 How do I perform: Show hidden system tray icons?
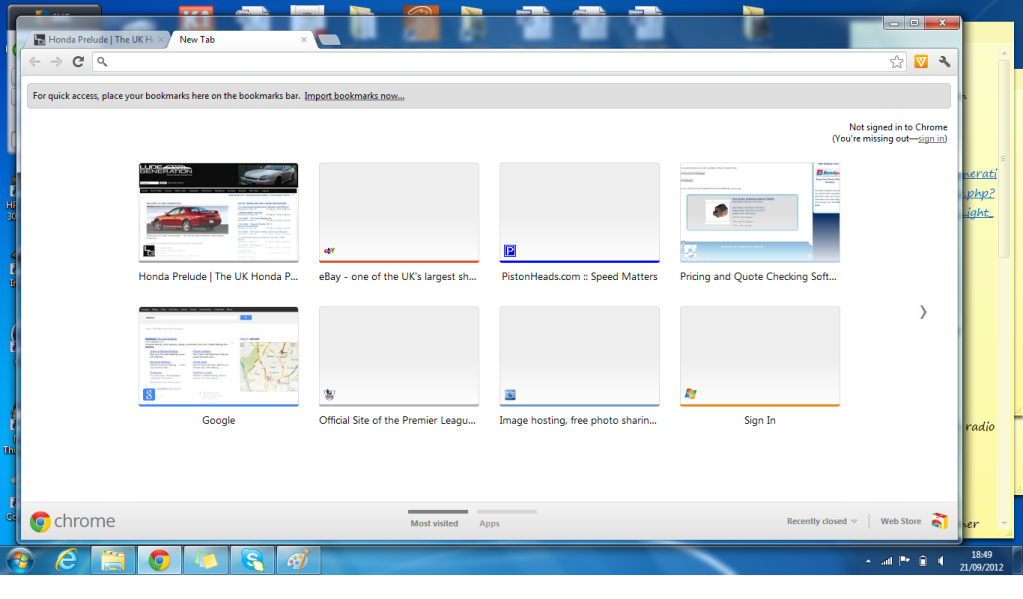click(868, 561)
